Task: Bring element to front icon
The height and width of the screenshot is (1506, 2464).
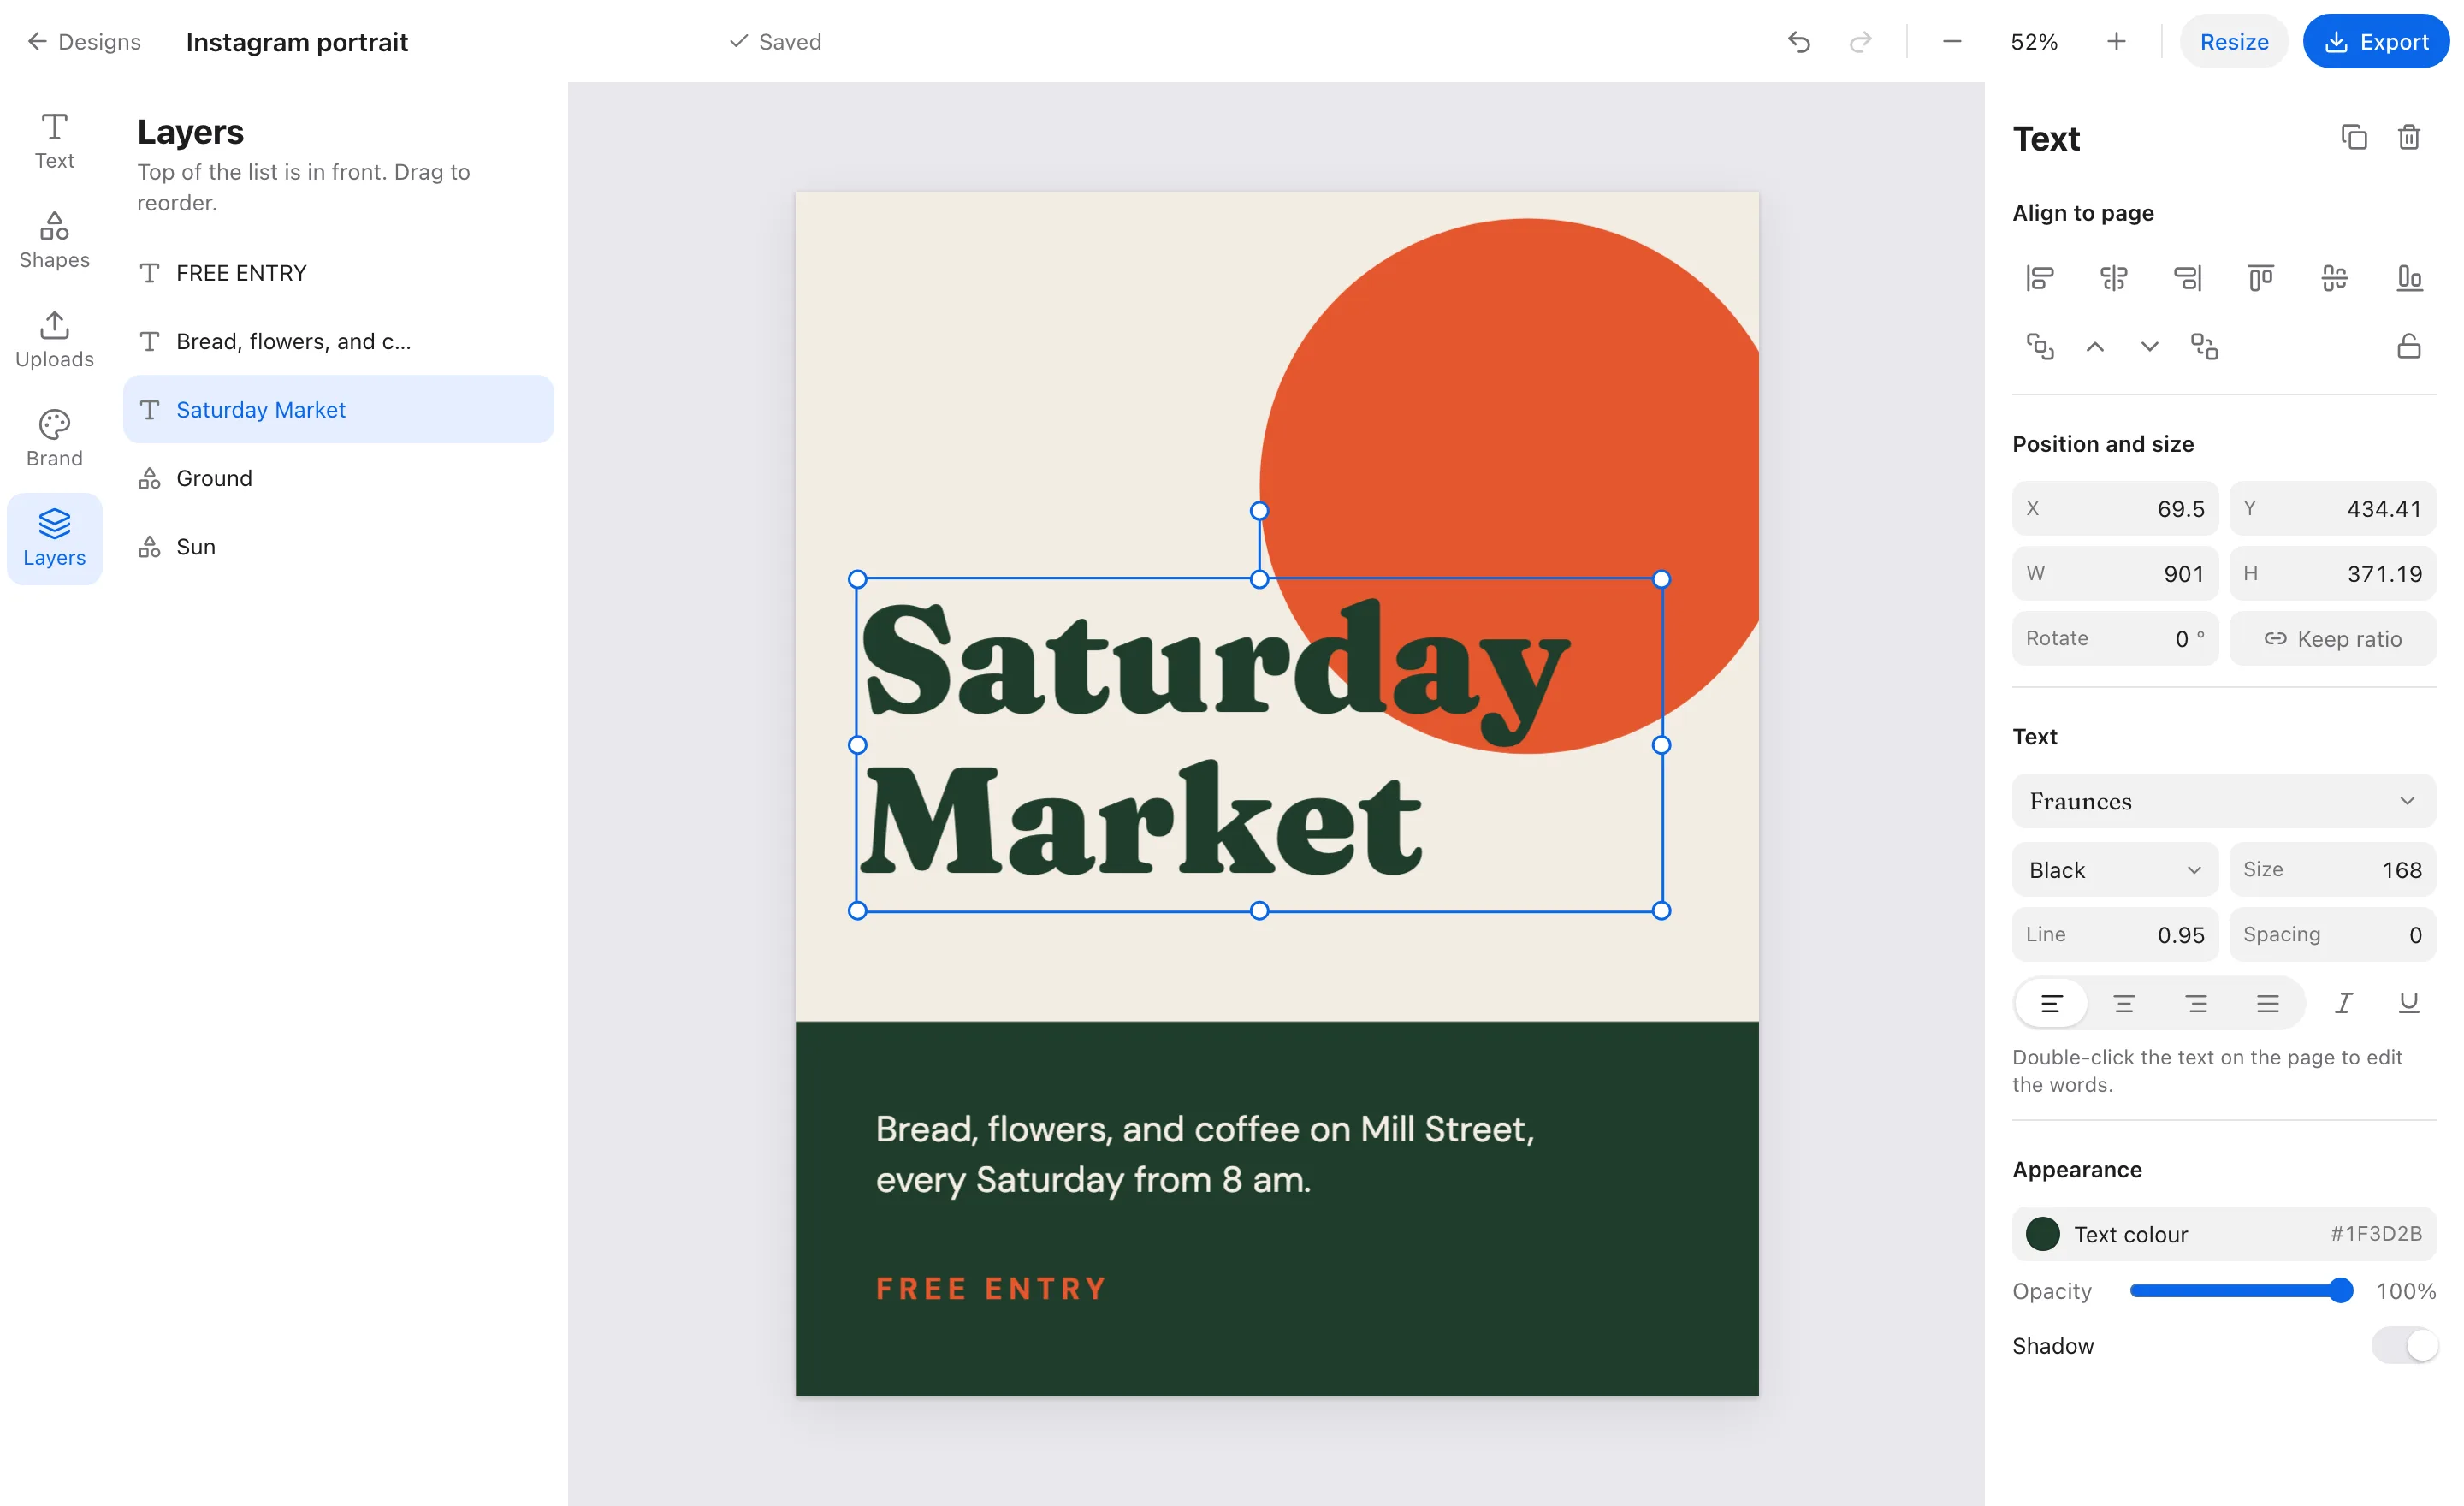Action: [2040, 346]
